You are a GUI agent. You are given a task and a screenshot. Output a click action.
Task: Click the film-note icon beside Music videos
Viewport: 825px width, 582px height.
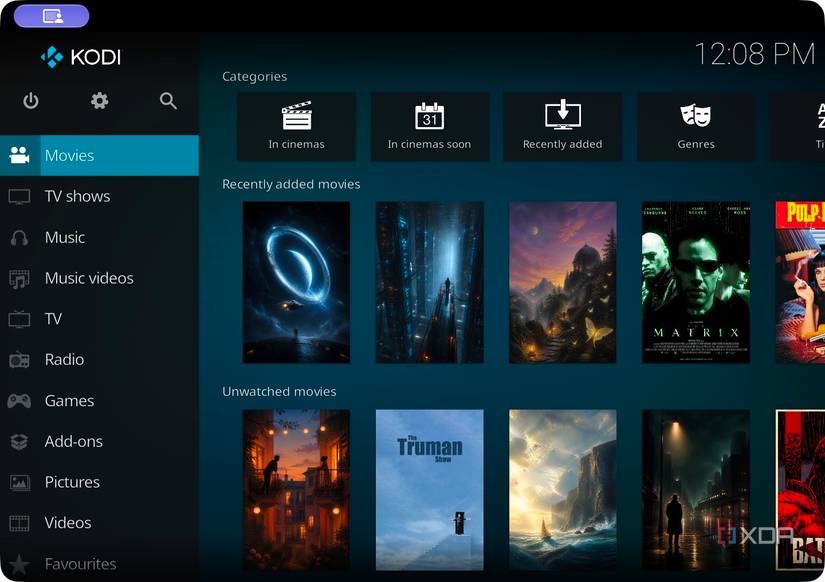click(19, 278)
